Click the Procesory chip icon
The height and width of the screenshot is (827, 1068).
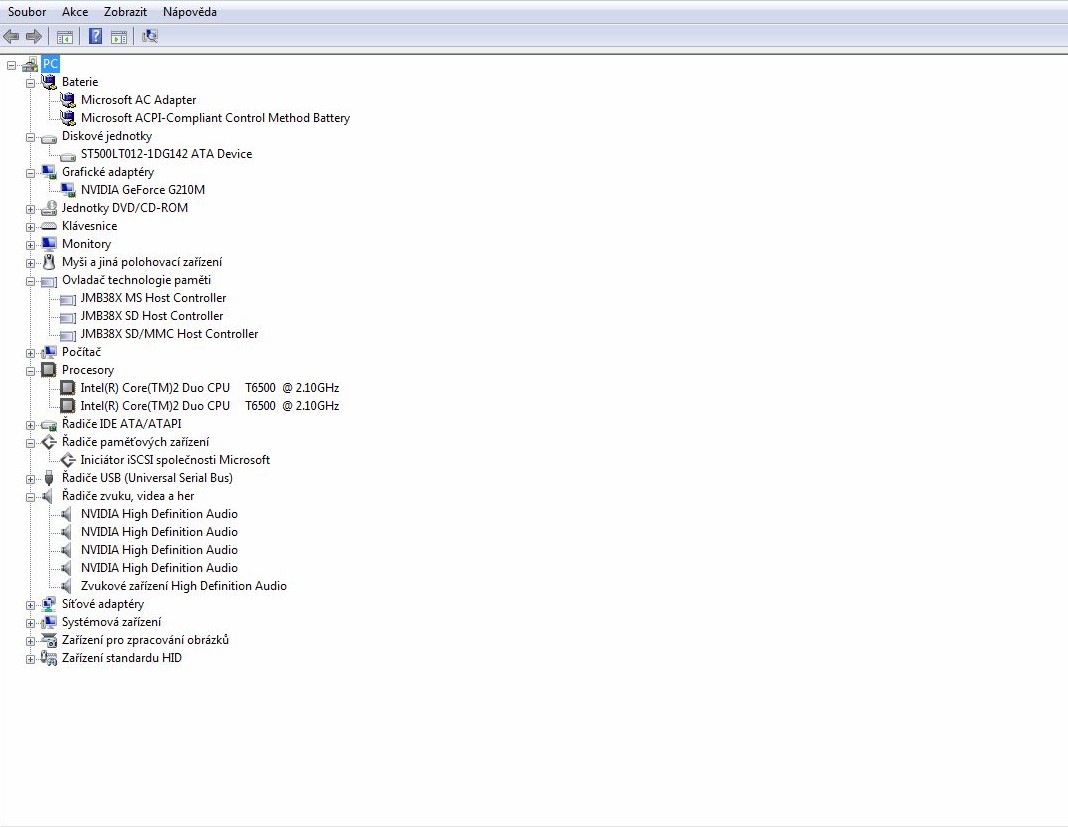pyautogui.click(x=48, y=370)
